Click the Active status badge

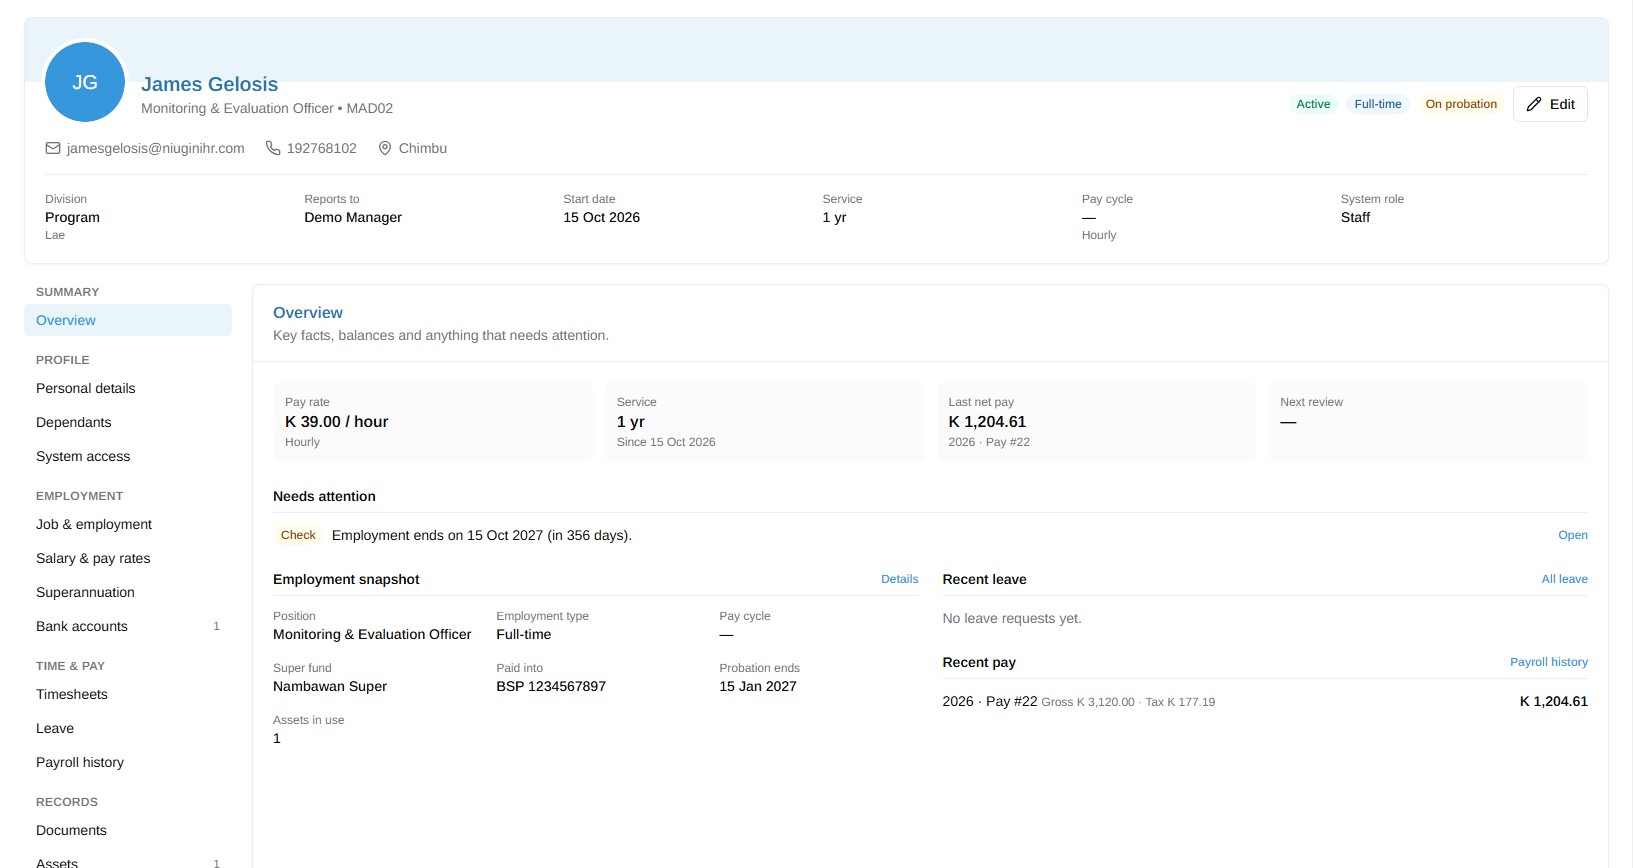[1313, 104]
